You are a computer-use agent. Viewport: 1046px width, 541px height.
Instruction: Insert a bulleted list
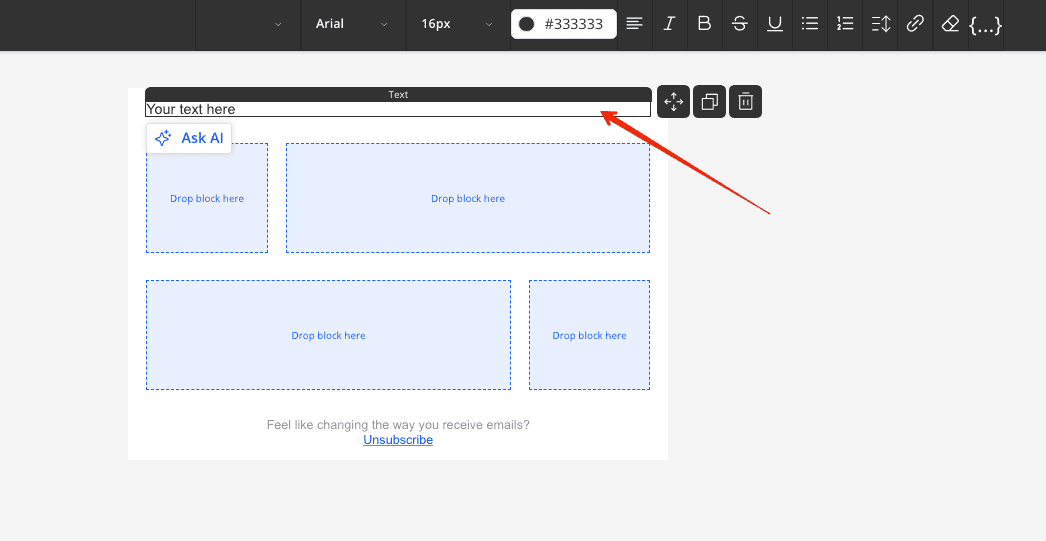click(x=810, y=24)
